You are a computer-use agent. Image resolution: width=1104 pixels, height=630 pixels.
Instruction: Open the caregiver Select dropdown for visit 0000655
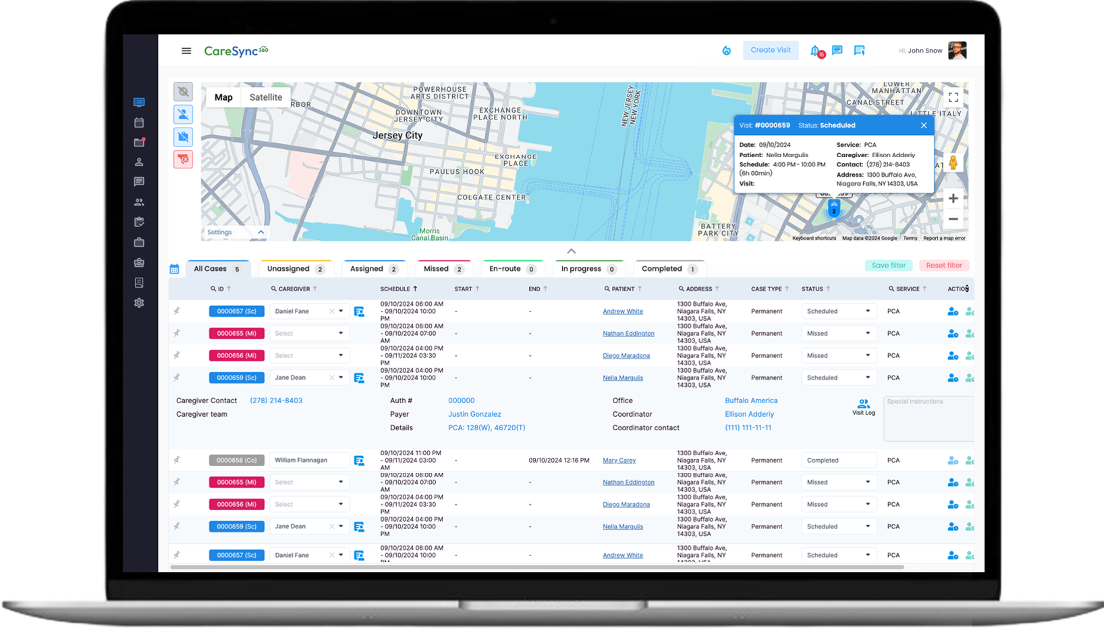tap(309, 333)
